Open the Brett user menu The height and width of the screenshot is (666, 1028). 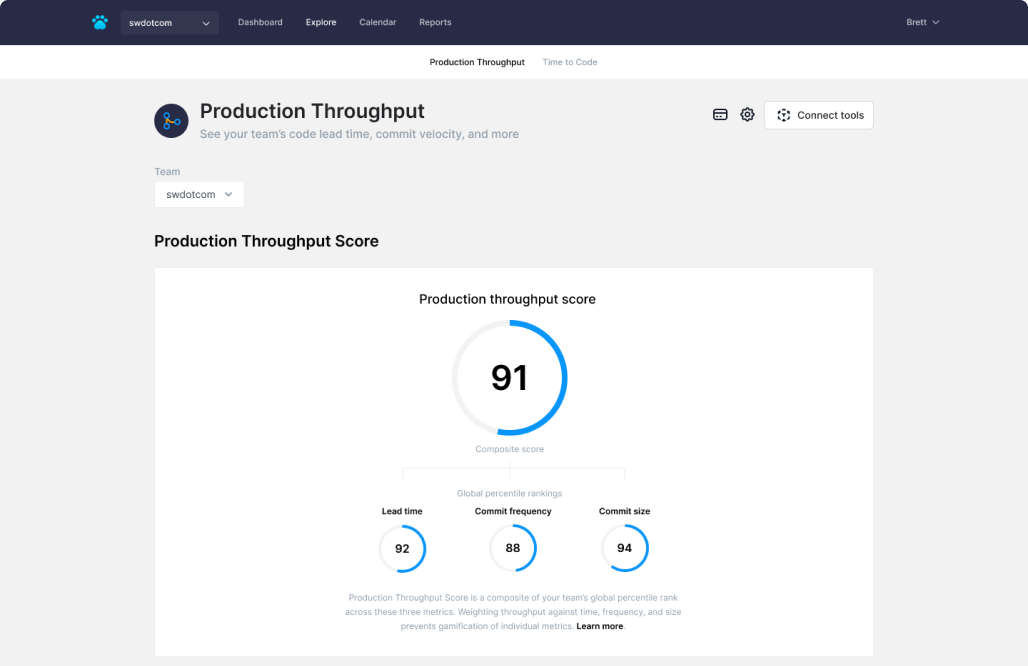(x=922, y=22)
